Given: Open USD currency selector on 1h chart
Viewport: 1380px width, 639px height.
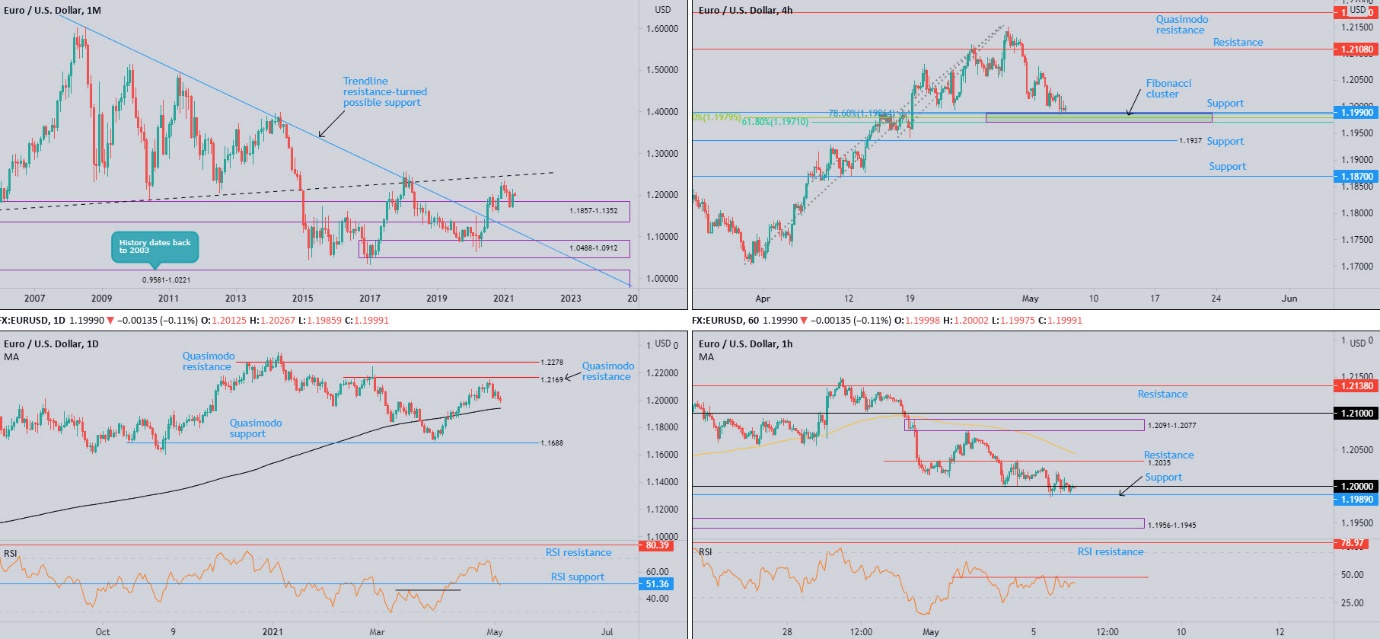Looking at the screenshot, I should [1357, 343].
